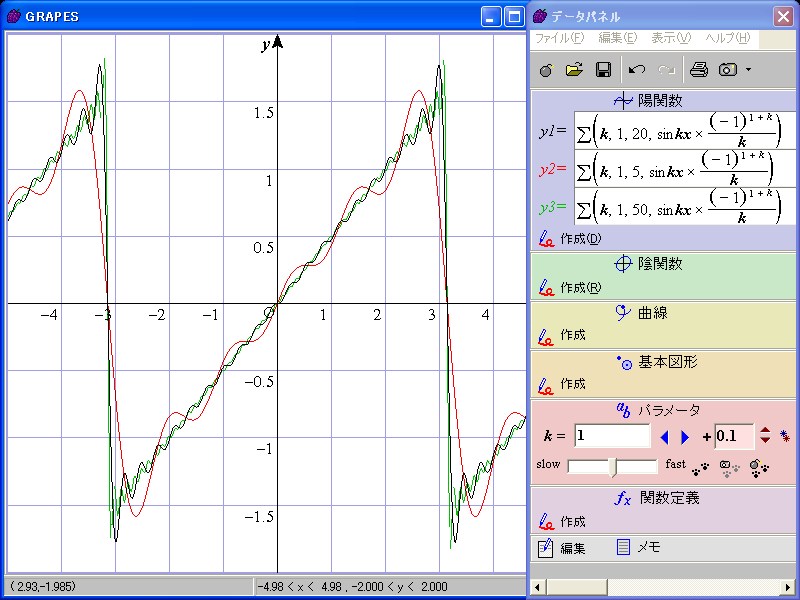Raise the 0.1 step size using up arrow
Viewport: 800px width, 600px height.
pos(765,432)
